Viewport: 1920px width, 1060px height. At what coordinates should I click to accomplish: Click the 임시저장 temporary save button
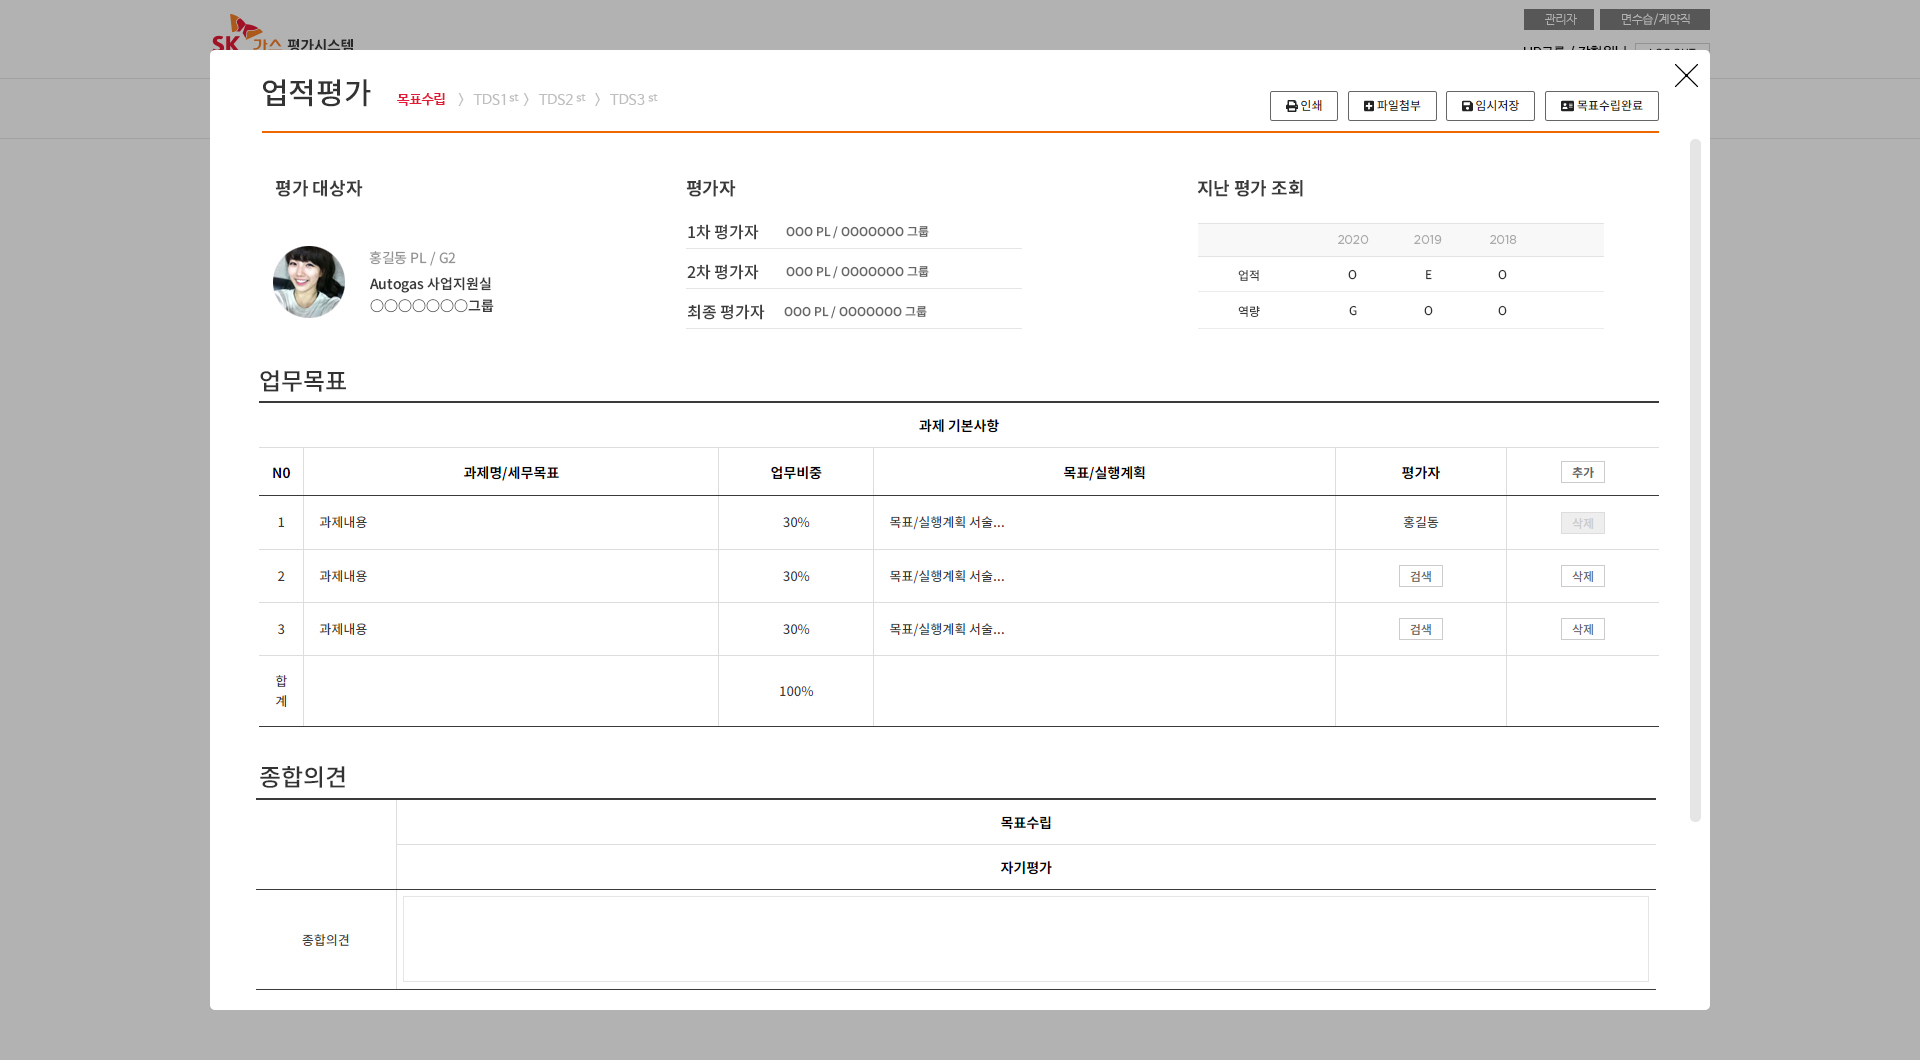coord(1489,106)
